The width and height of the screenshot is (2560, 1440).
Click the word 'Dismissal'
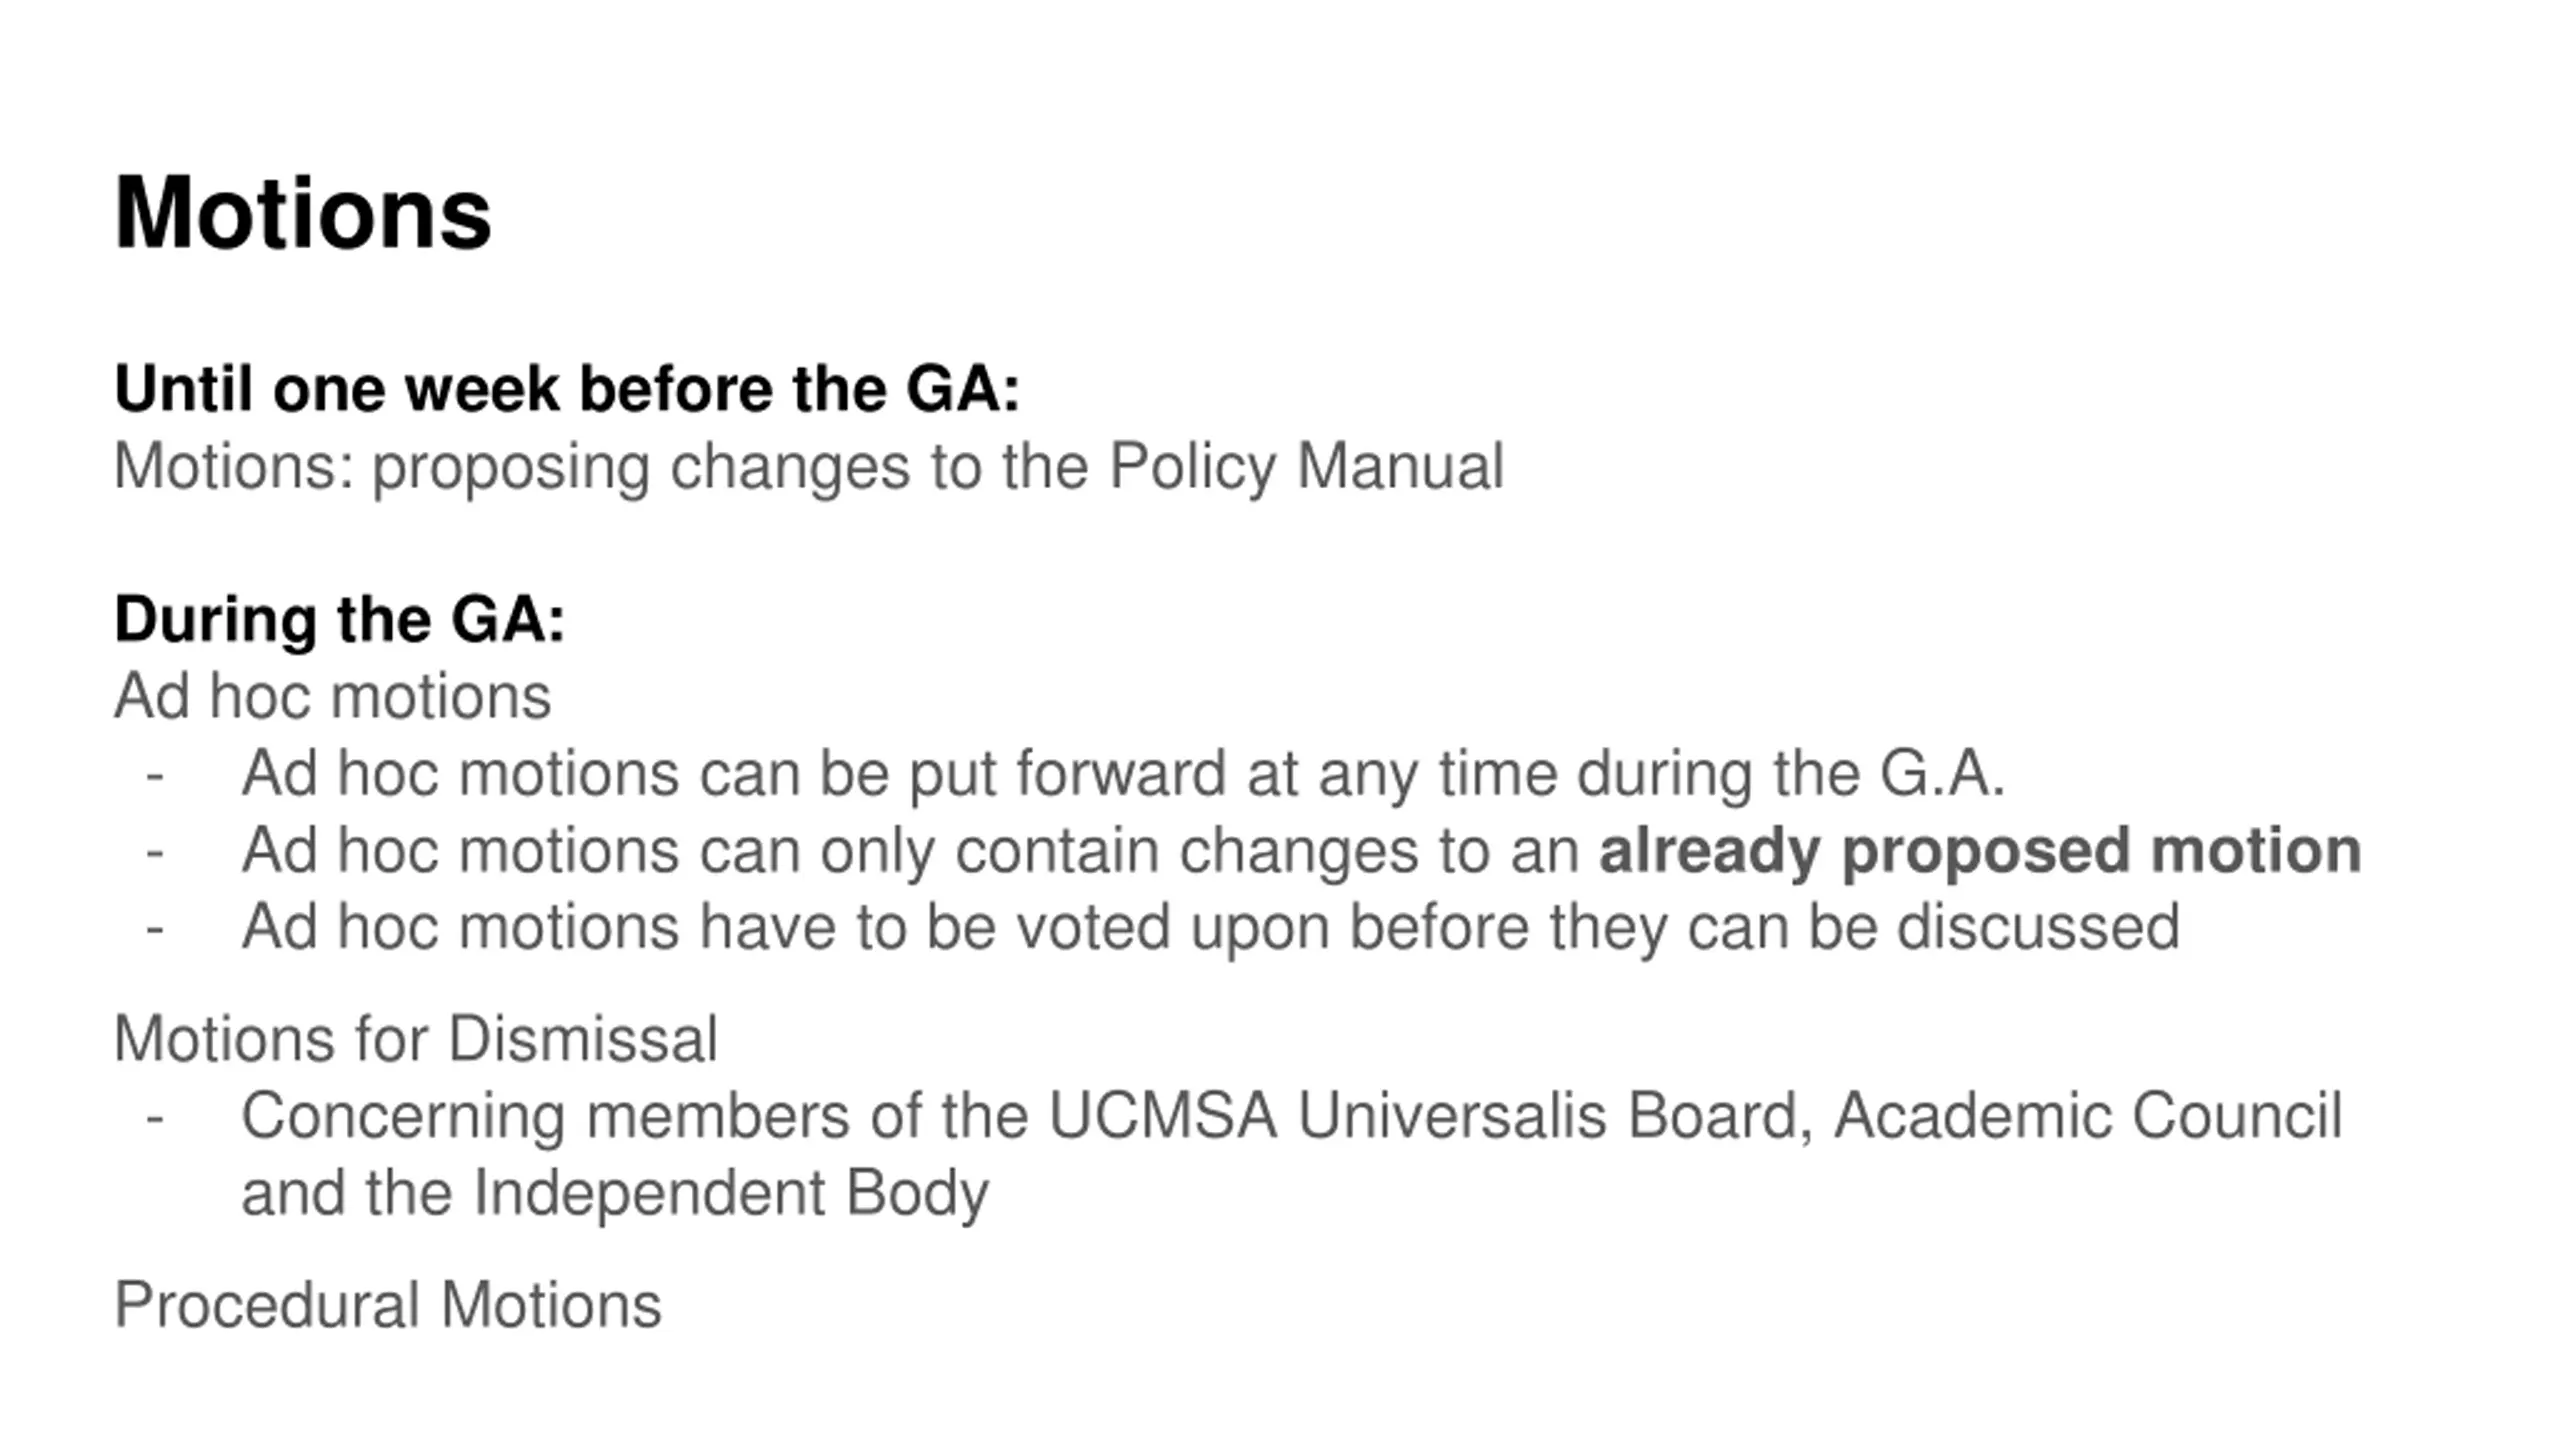click(583, 1039)
